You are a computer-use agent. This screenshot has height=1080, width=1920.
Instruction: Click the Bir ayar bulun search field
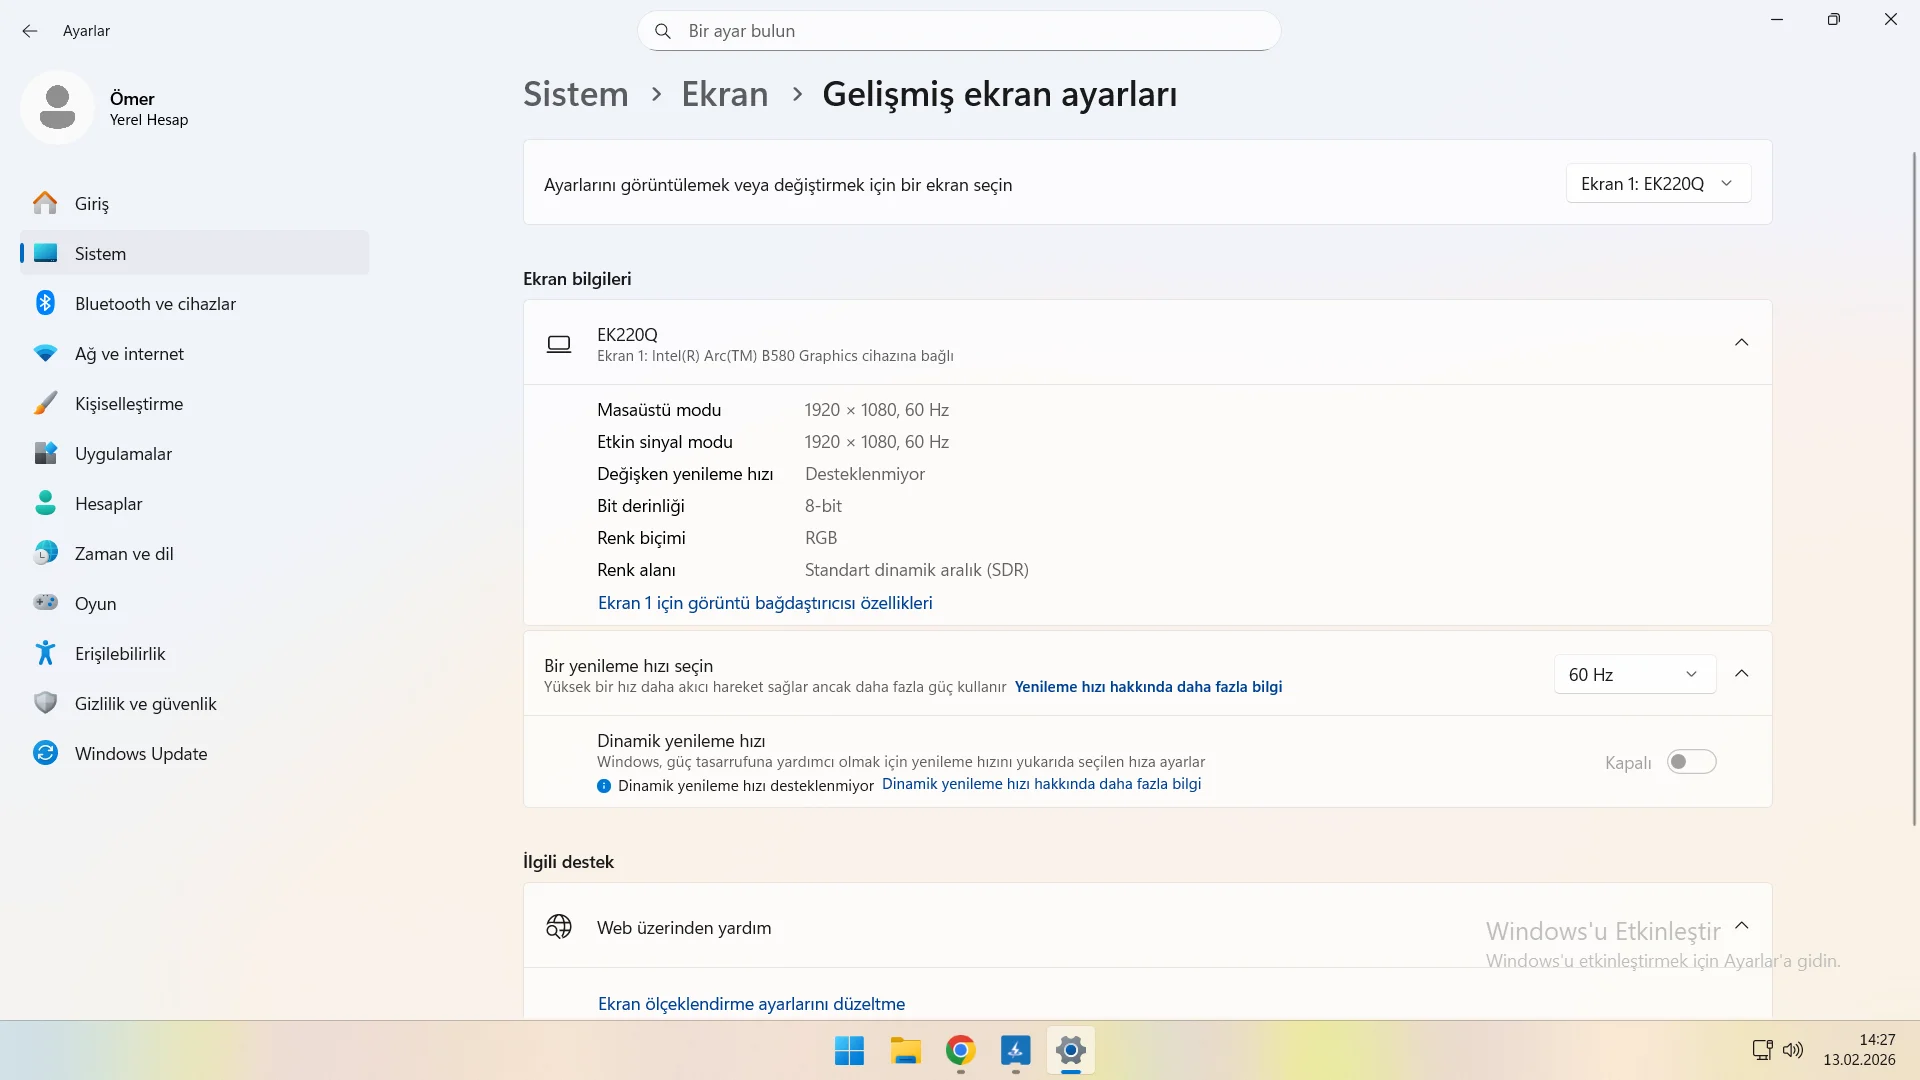tap(960, 31)
